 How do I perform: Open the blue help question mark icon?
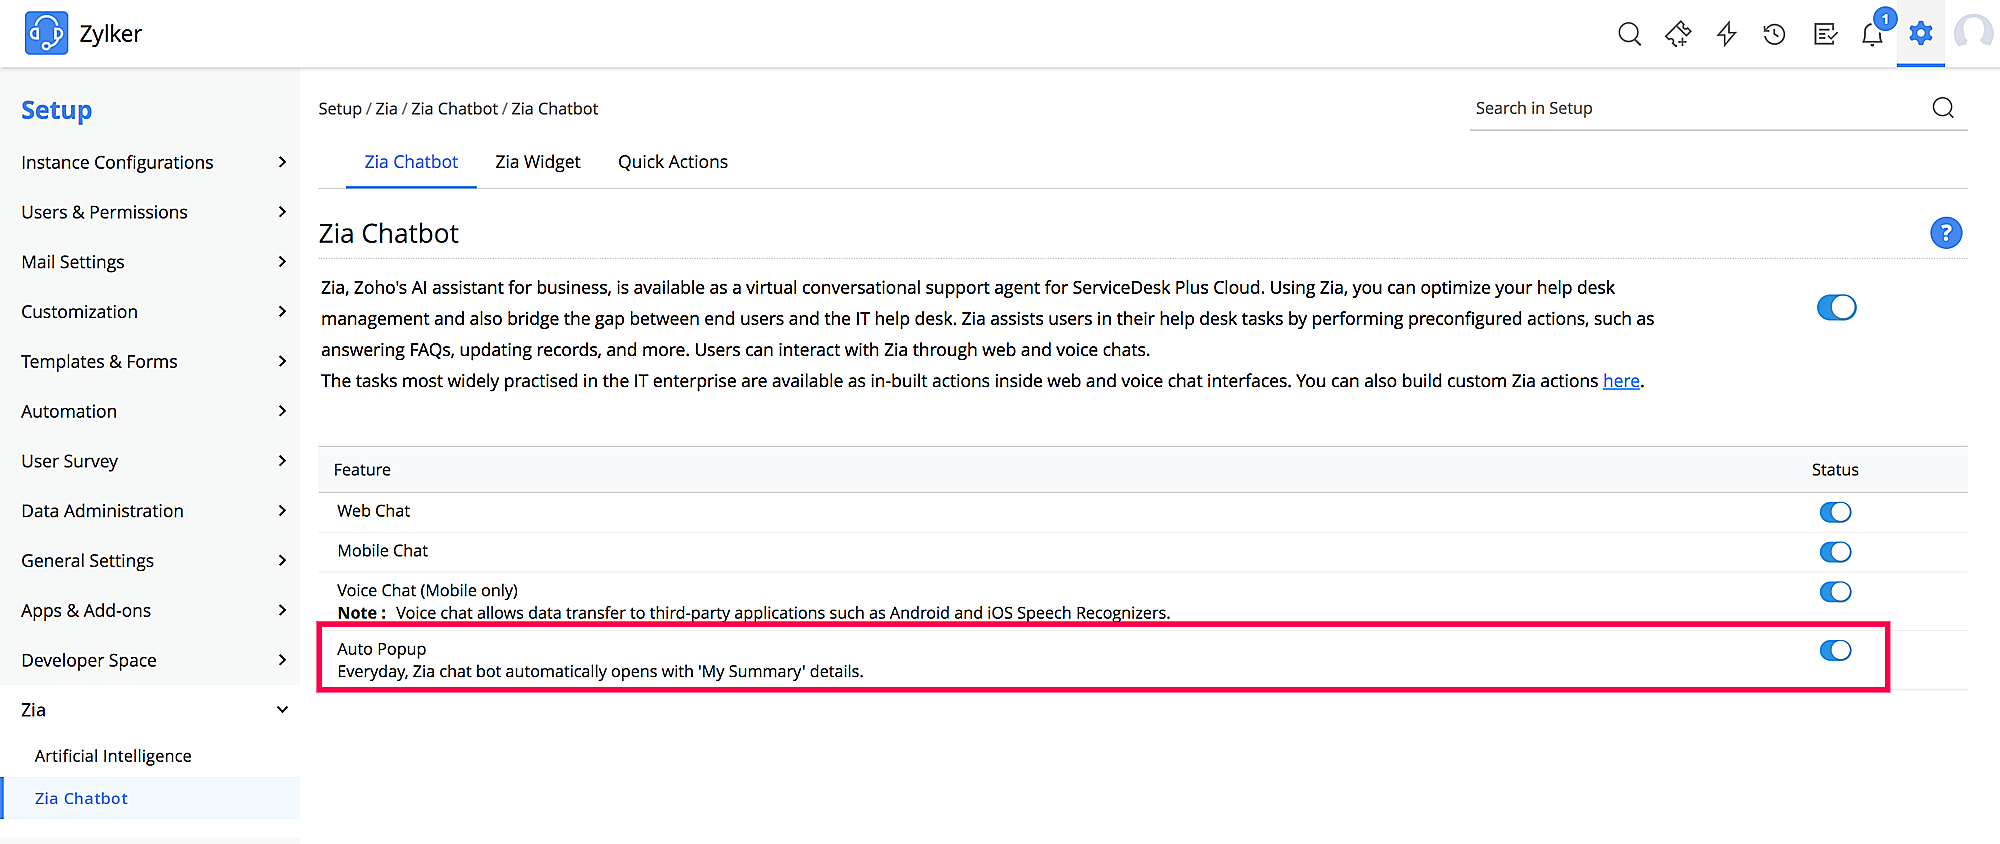tap(1945, 233)
